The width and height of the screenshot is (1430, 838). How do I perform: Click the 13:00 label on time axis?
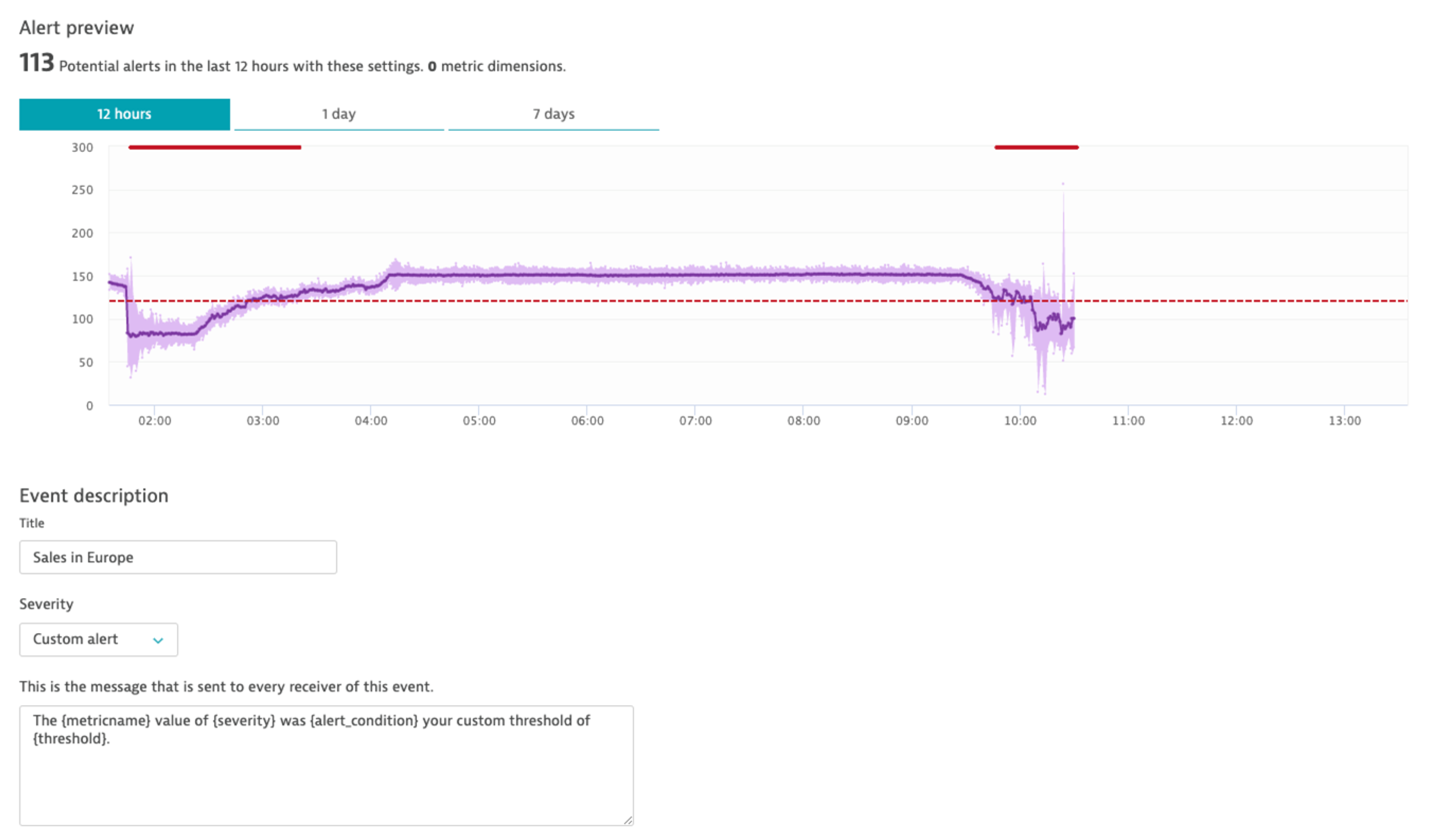1344,421
